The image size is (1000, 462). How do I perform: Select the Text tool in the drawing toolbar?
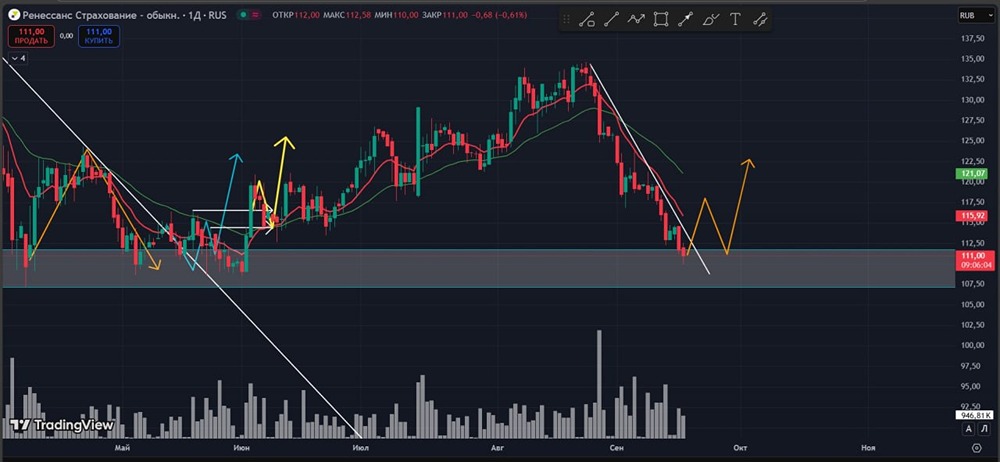point(735,20)
